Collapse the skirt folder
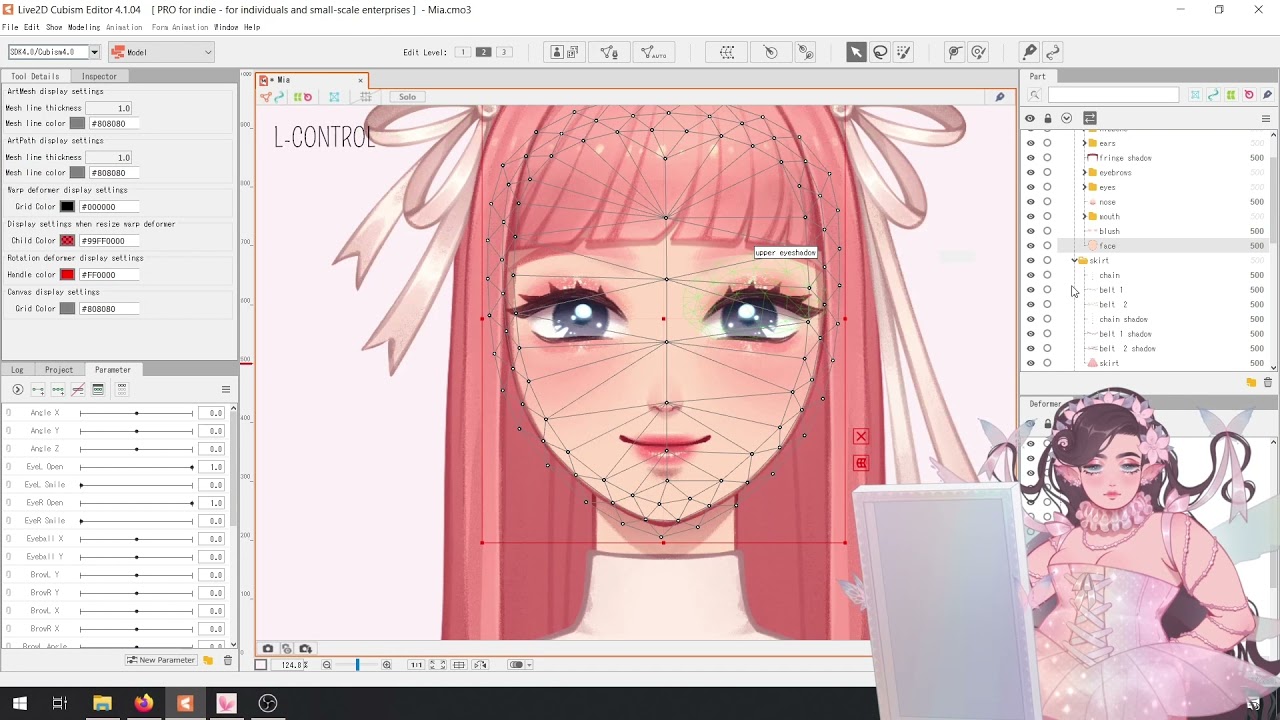1280x720 pixels. [x=1075, y=260]
